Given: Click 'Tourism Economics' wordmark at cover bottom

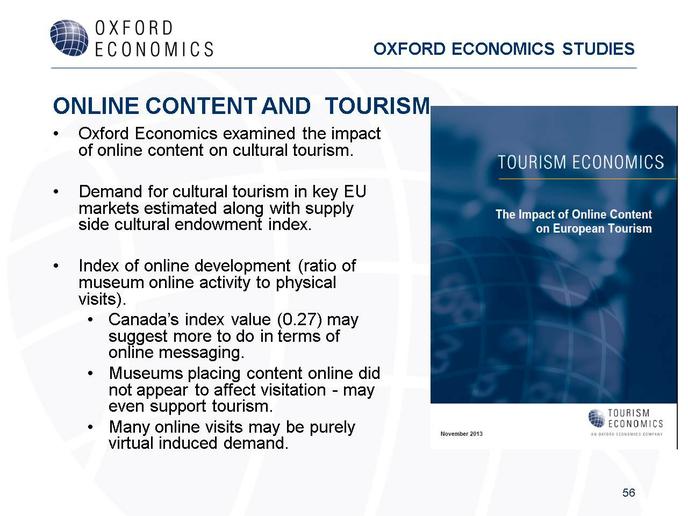Looking at the screenshot, I should coord(635,418).
